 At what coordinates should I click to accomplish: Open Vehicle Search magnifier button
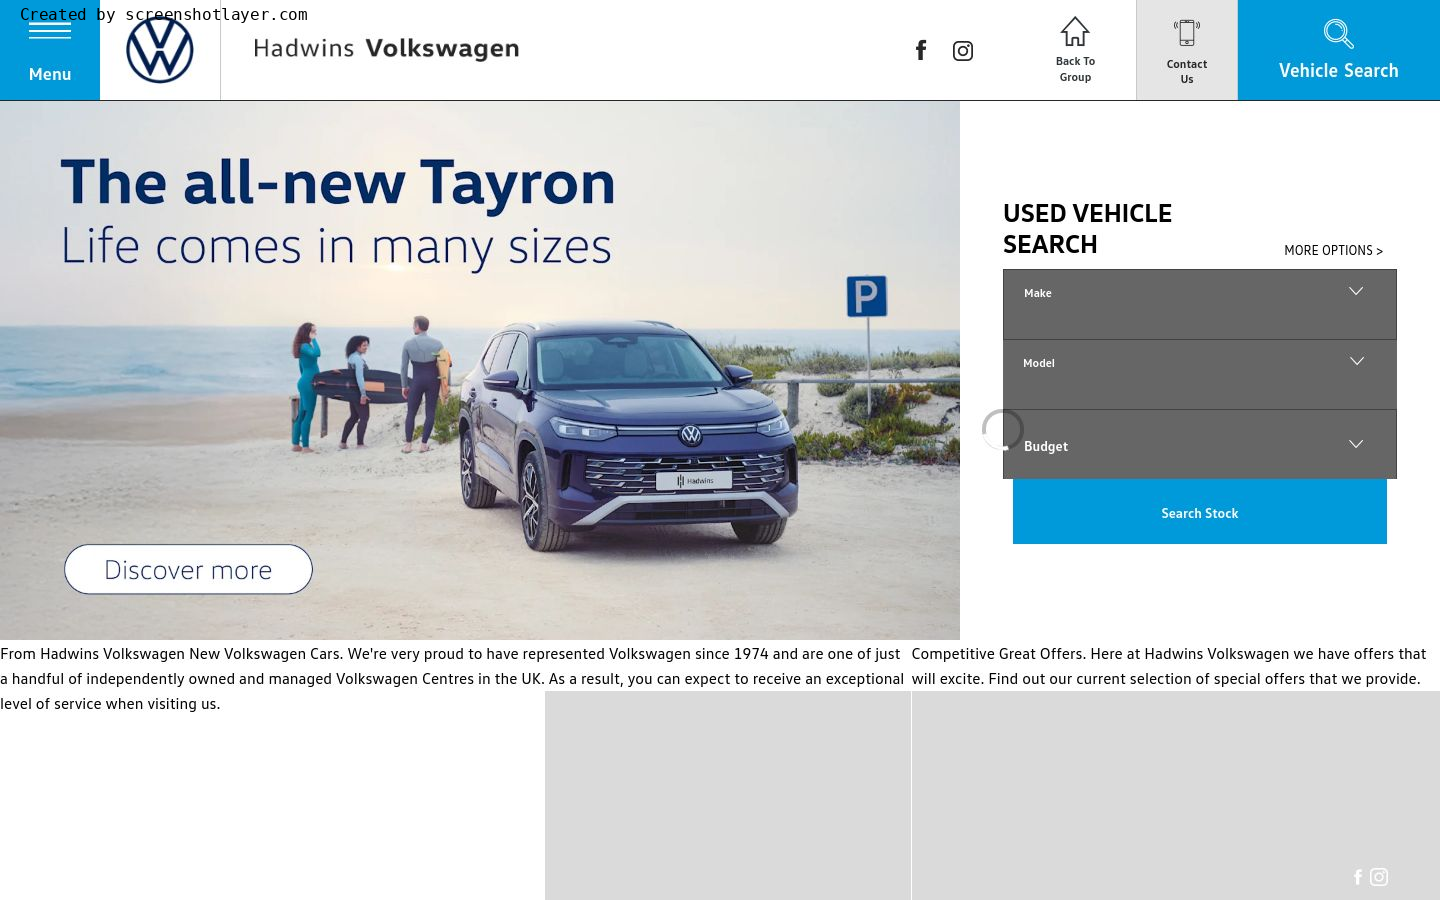1339,50
